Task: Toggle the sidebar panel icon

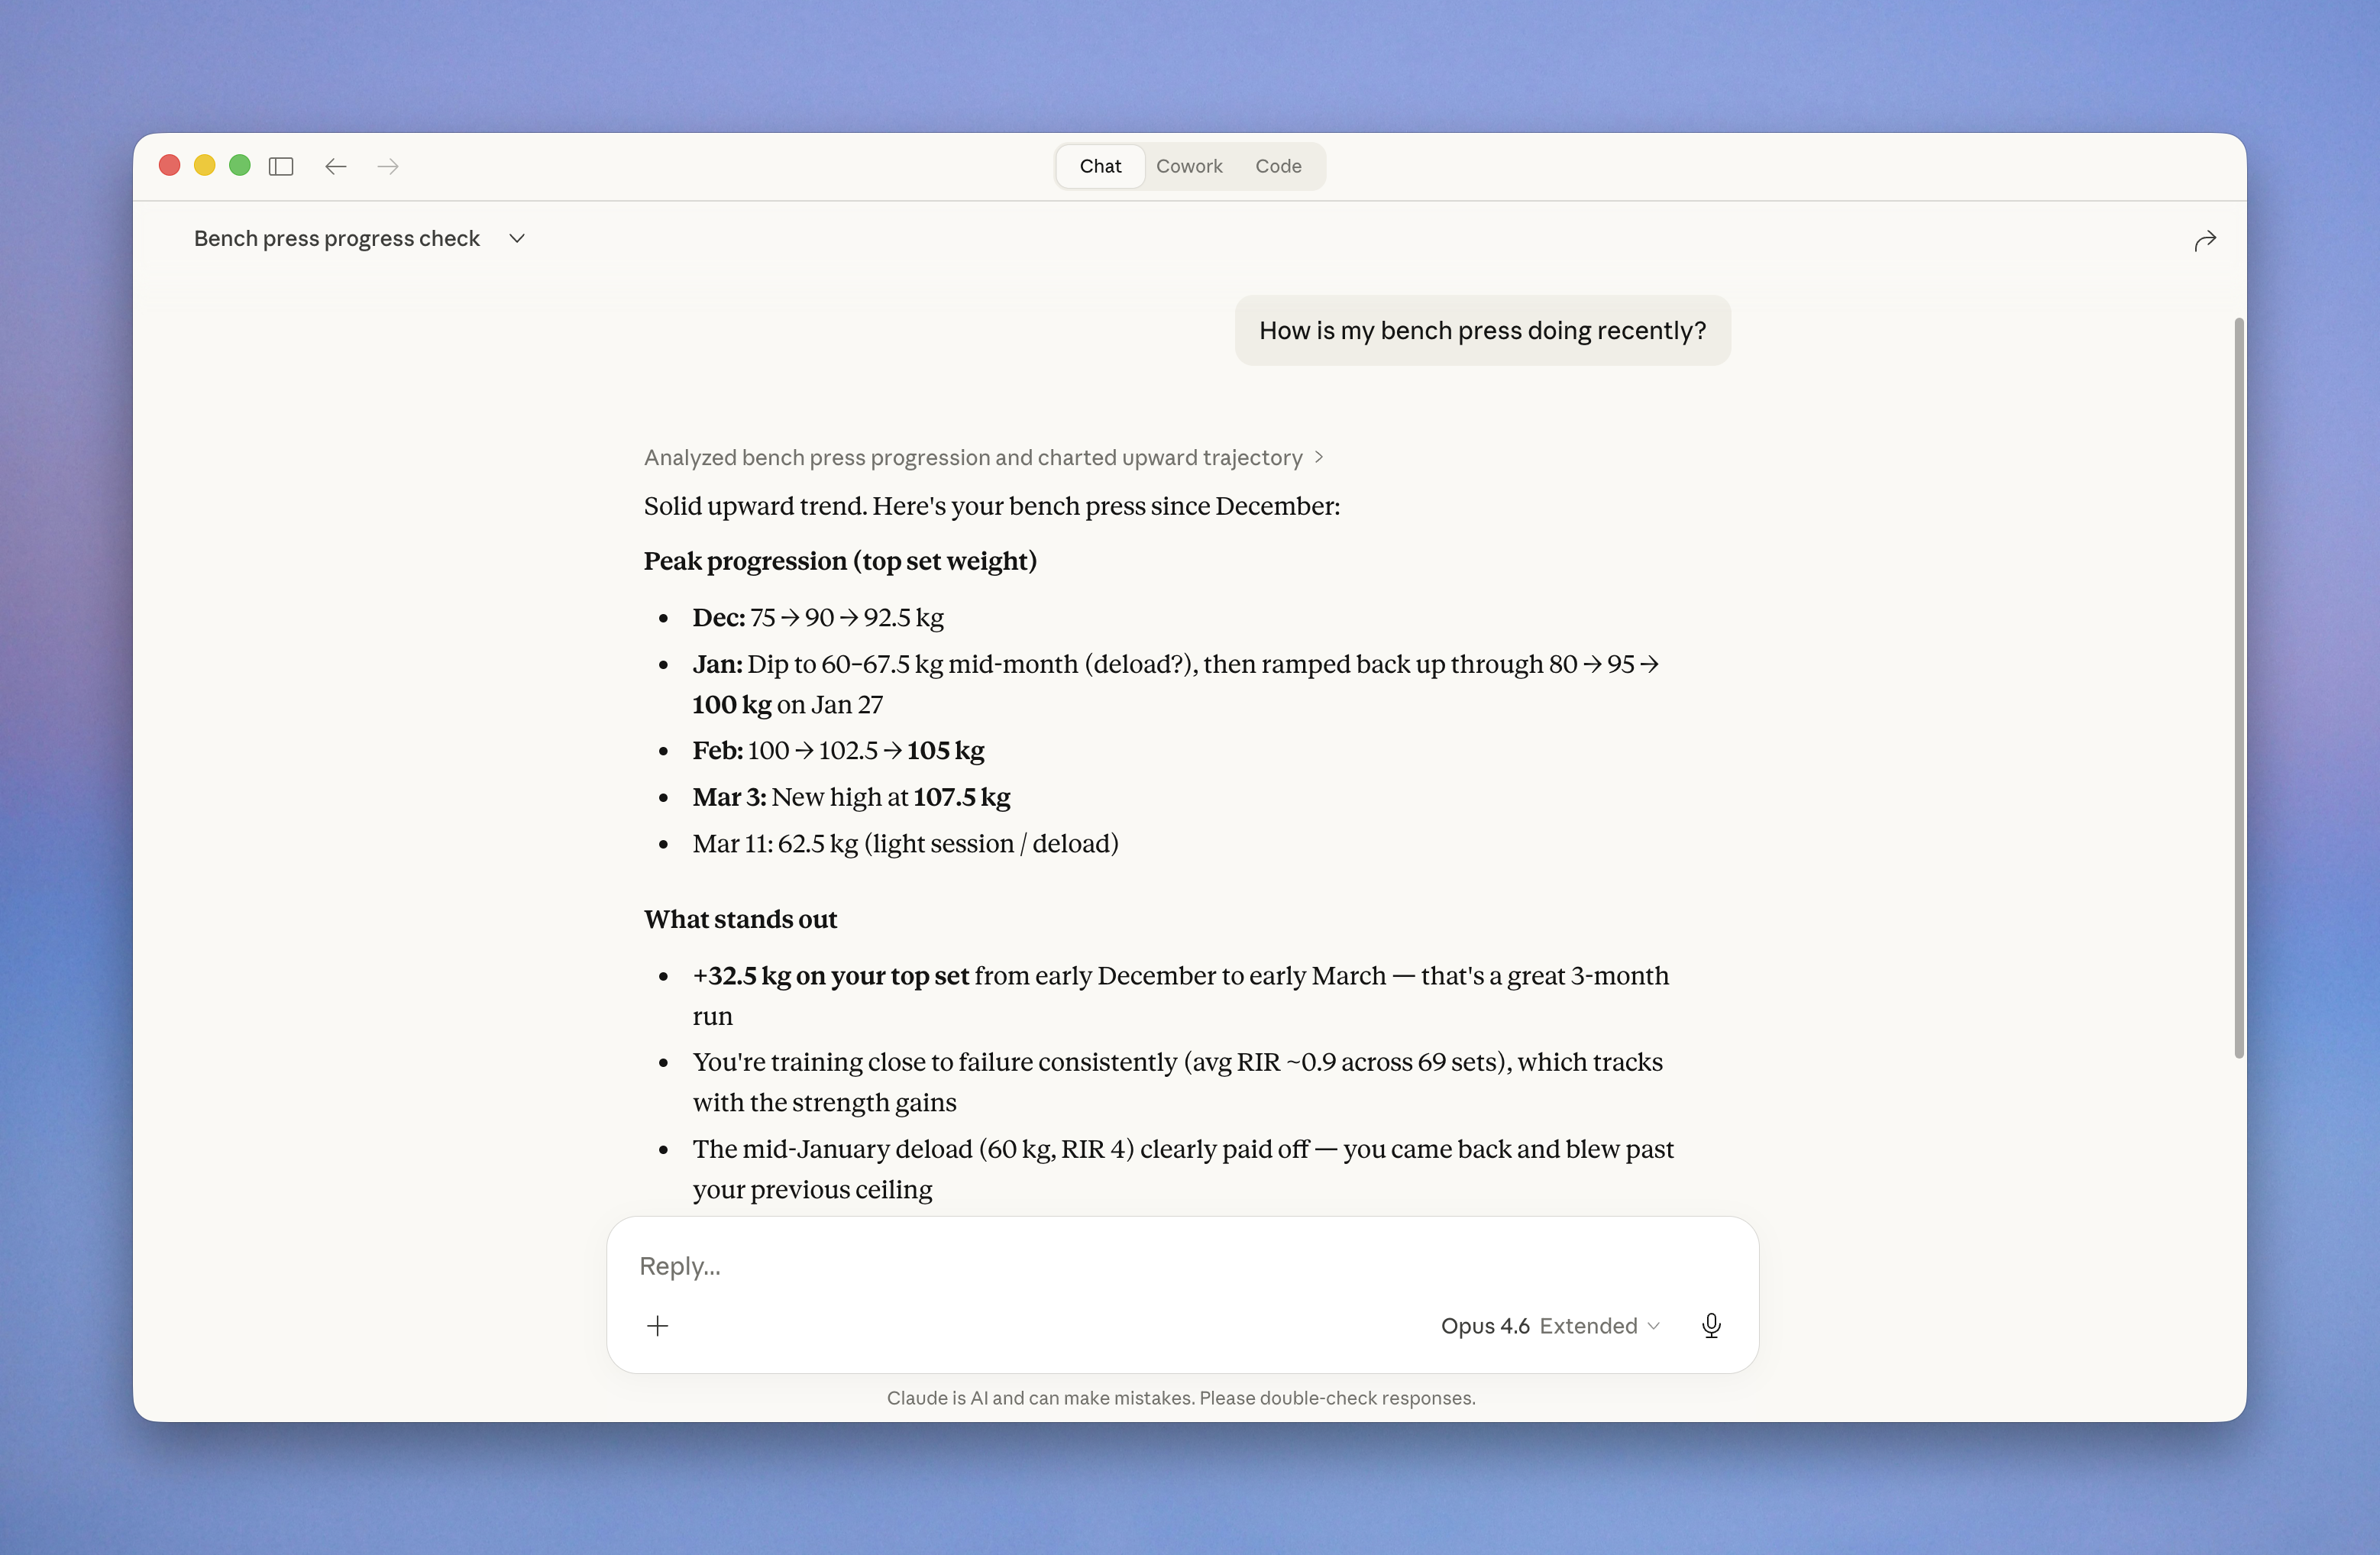Action: coord(281,166)
